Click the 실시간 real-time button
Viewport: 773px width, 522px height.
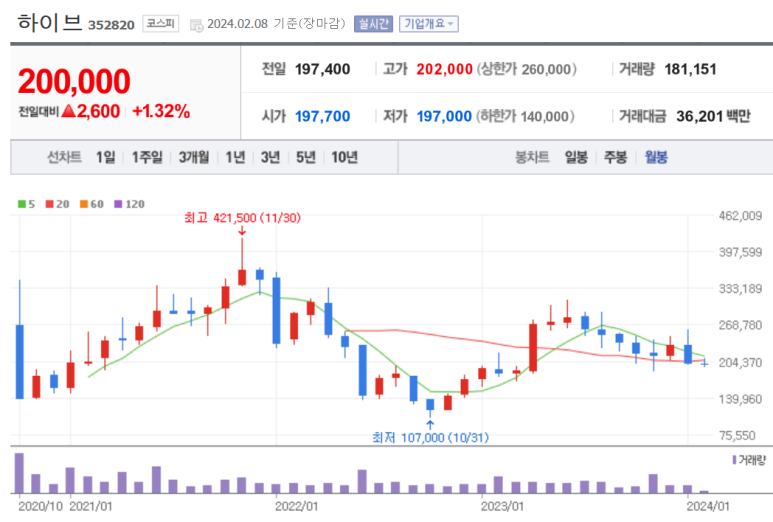pyautogui.click(x=373, y=24)
